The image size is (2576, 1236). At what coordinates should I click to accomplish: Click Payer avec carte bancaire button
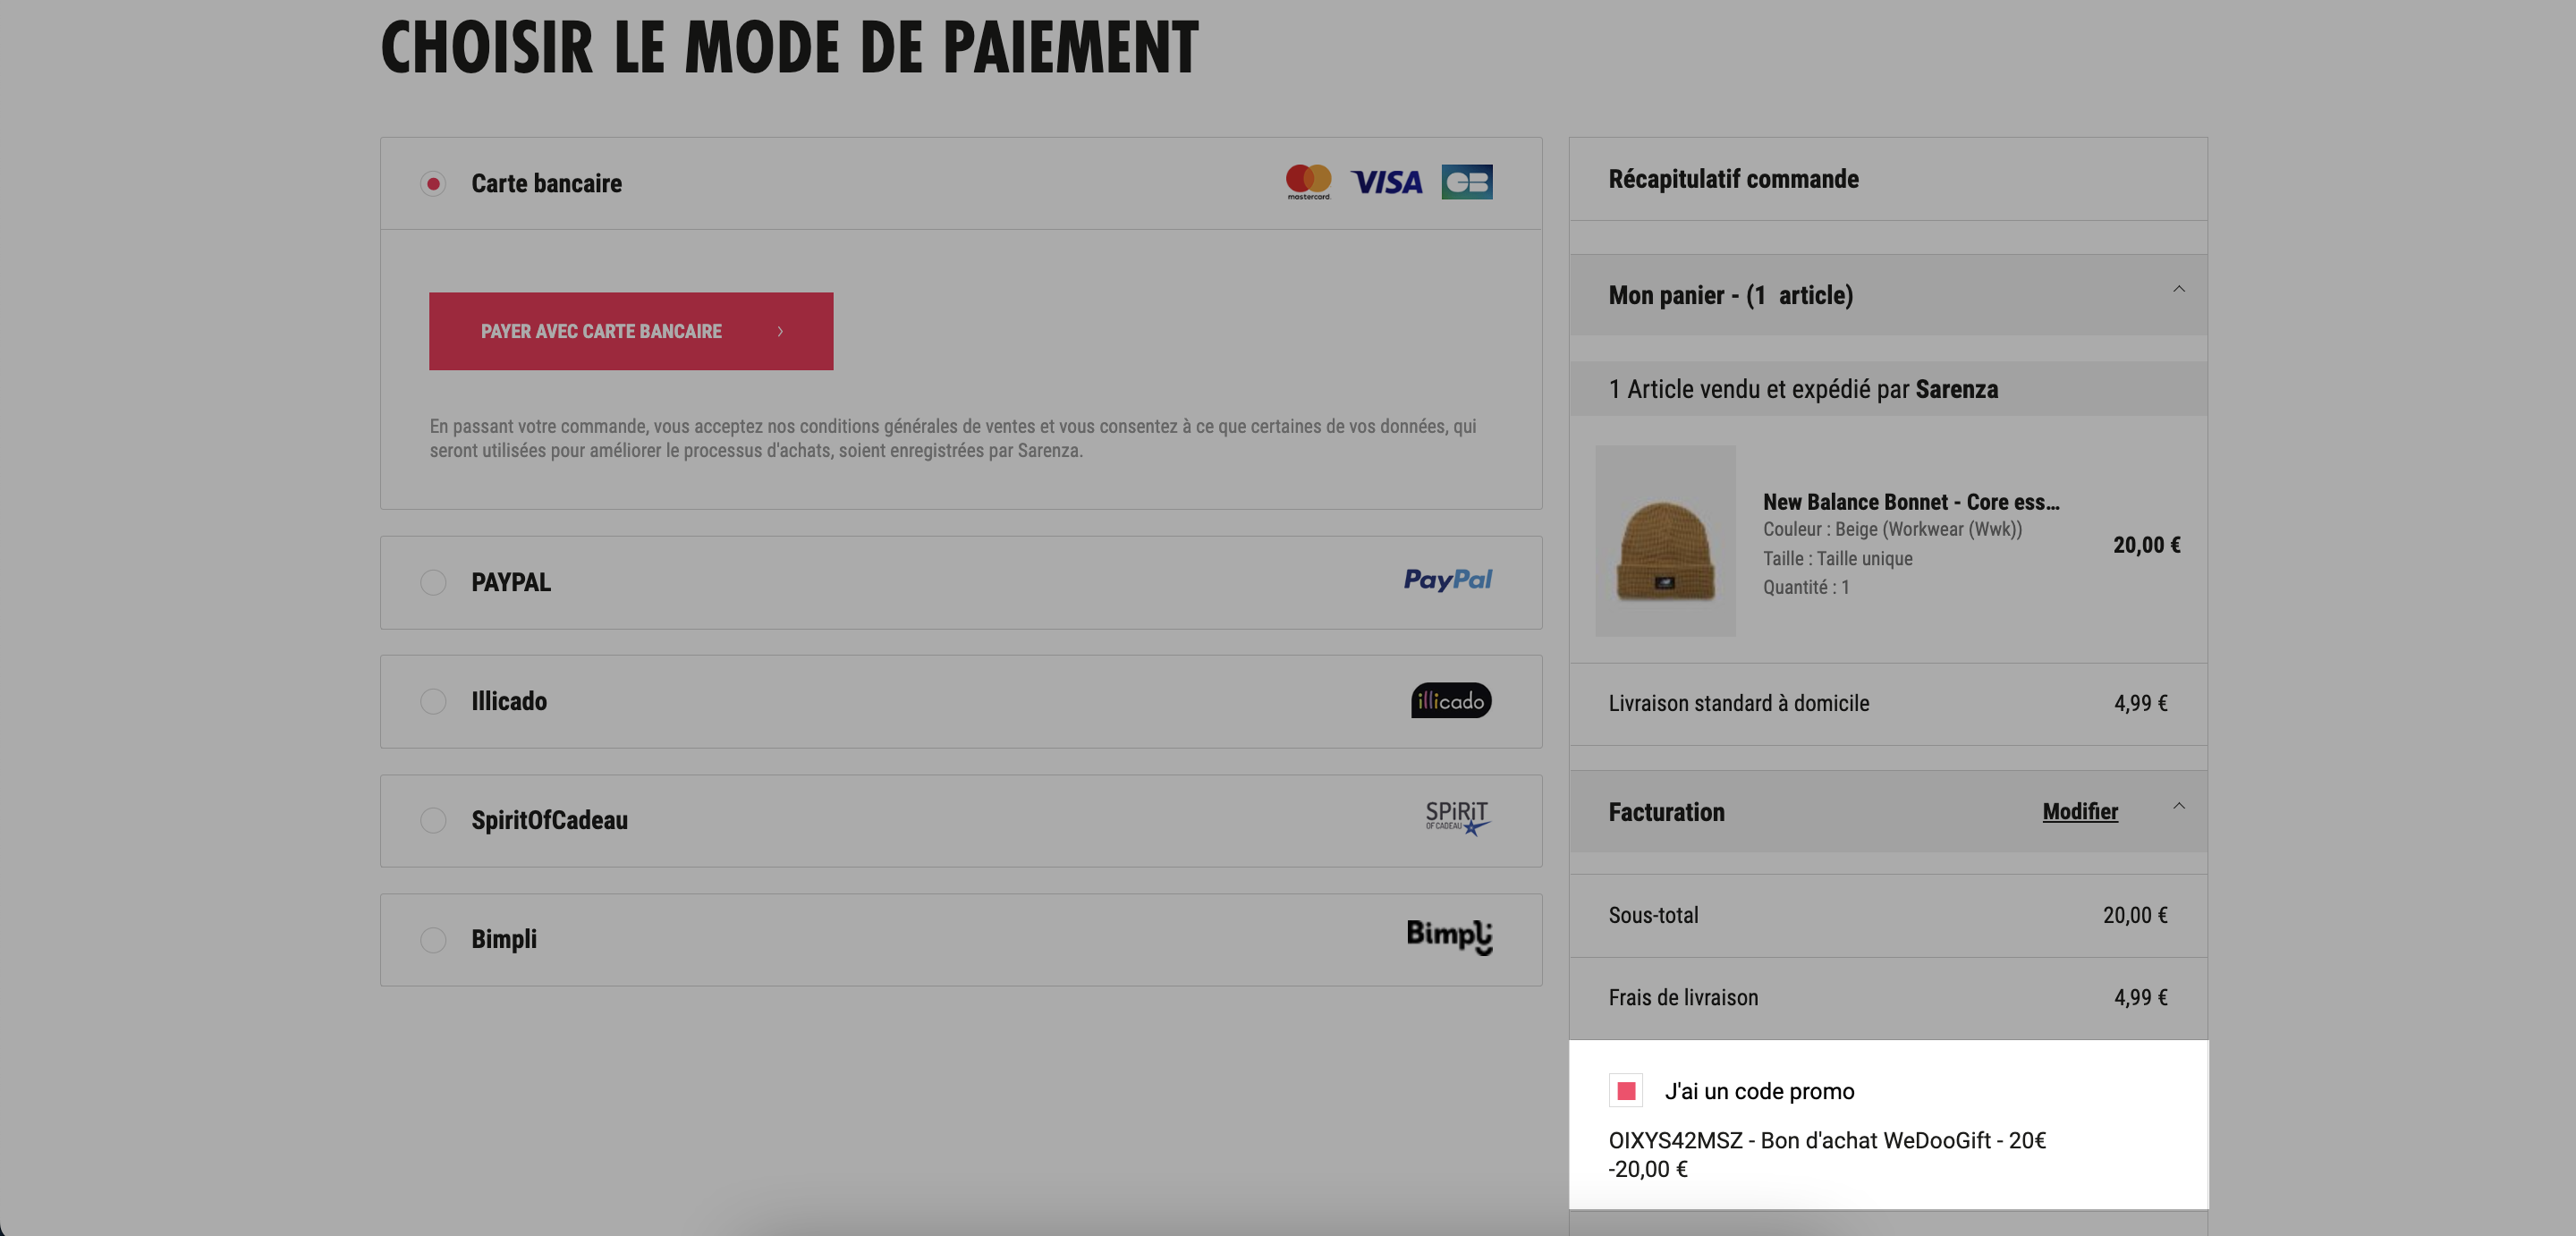[x=631, y=331]
